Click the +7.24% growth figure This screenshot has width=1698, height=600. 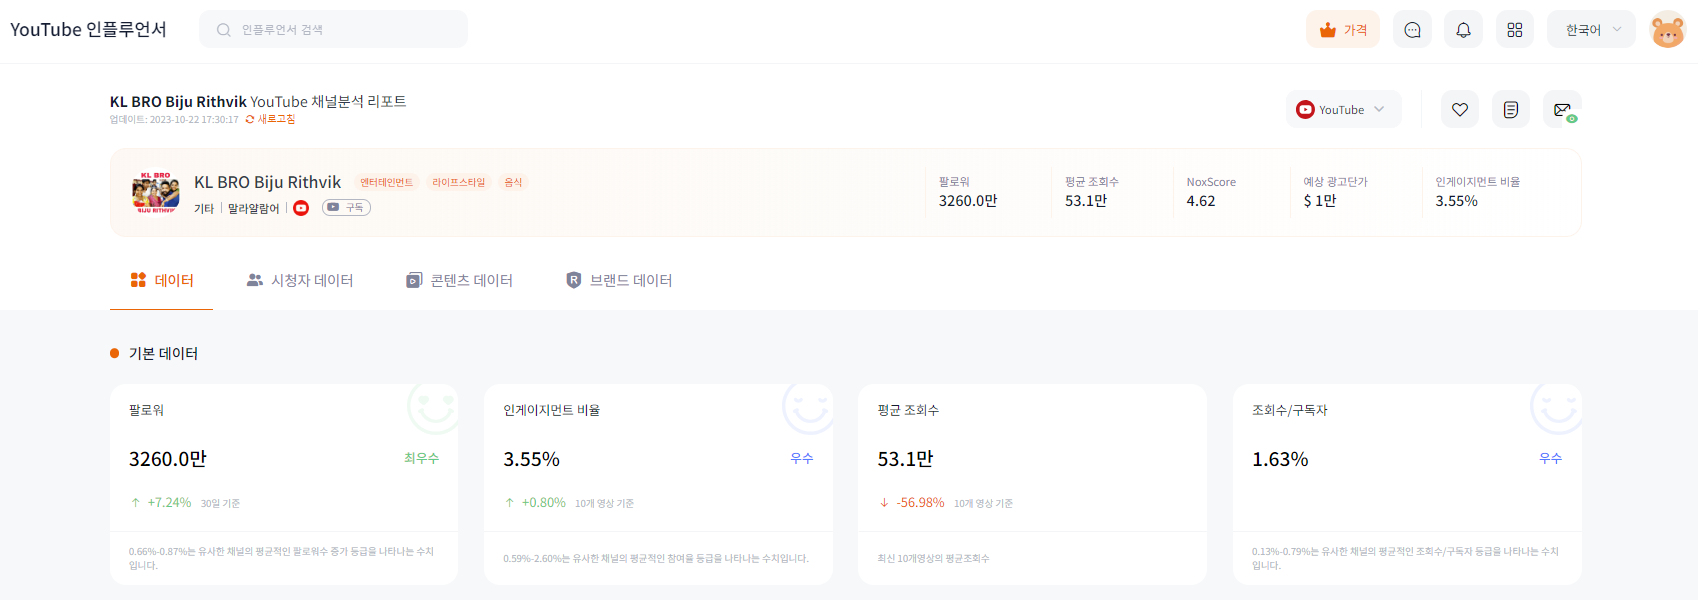point(169,503)
